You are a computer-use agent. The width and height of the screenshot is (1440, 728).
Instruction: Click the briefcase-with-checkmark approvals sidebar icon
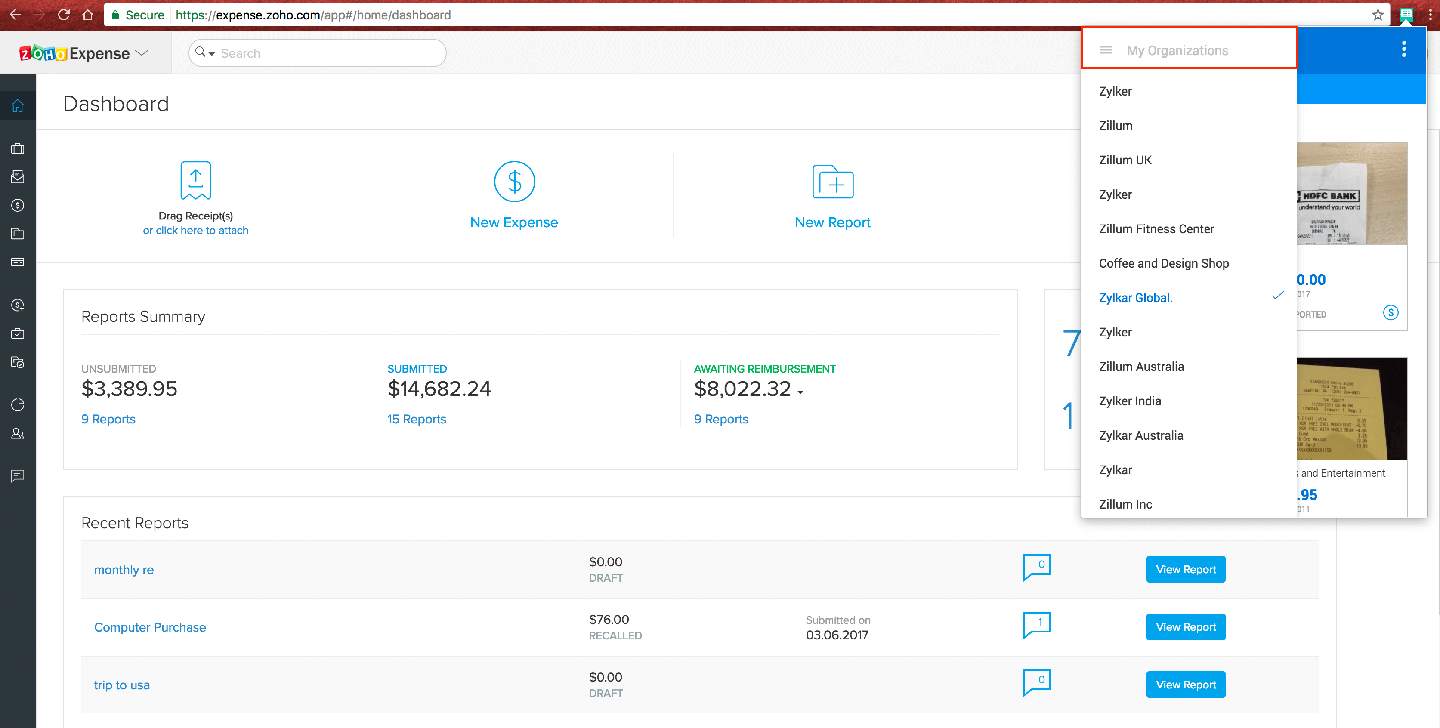(18, 333)
